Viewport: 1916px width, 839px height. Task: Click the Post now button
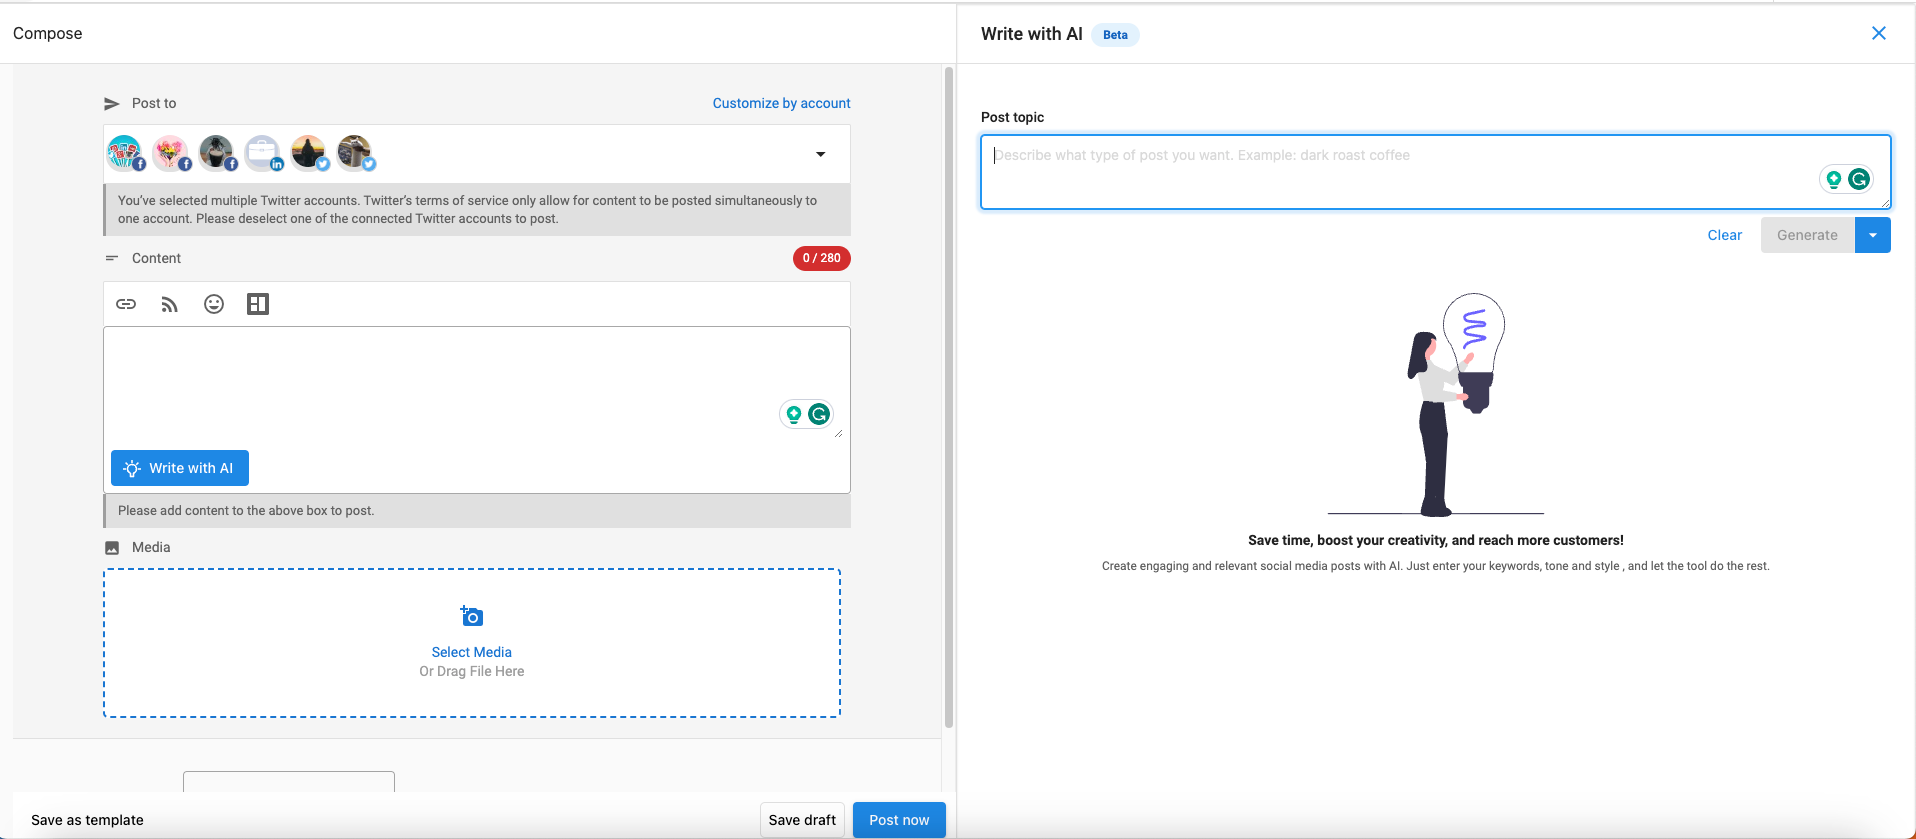coord(899,820)
